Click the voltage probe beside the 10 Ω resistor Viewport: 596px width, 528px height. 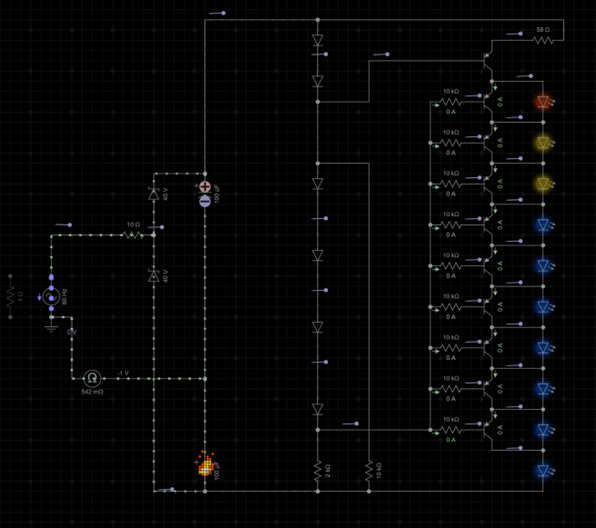pos(155,227)
